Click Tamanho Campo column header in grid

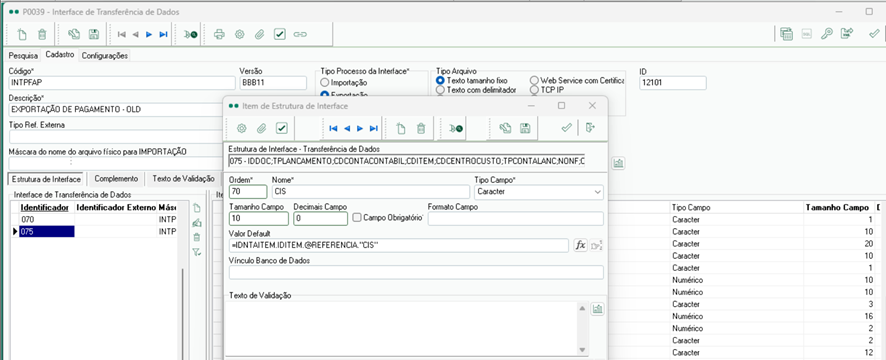[836, 207]
